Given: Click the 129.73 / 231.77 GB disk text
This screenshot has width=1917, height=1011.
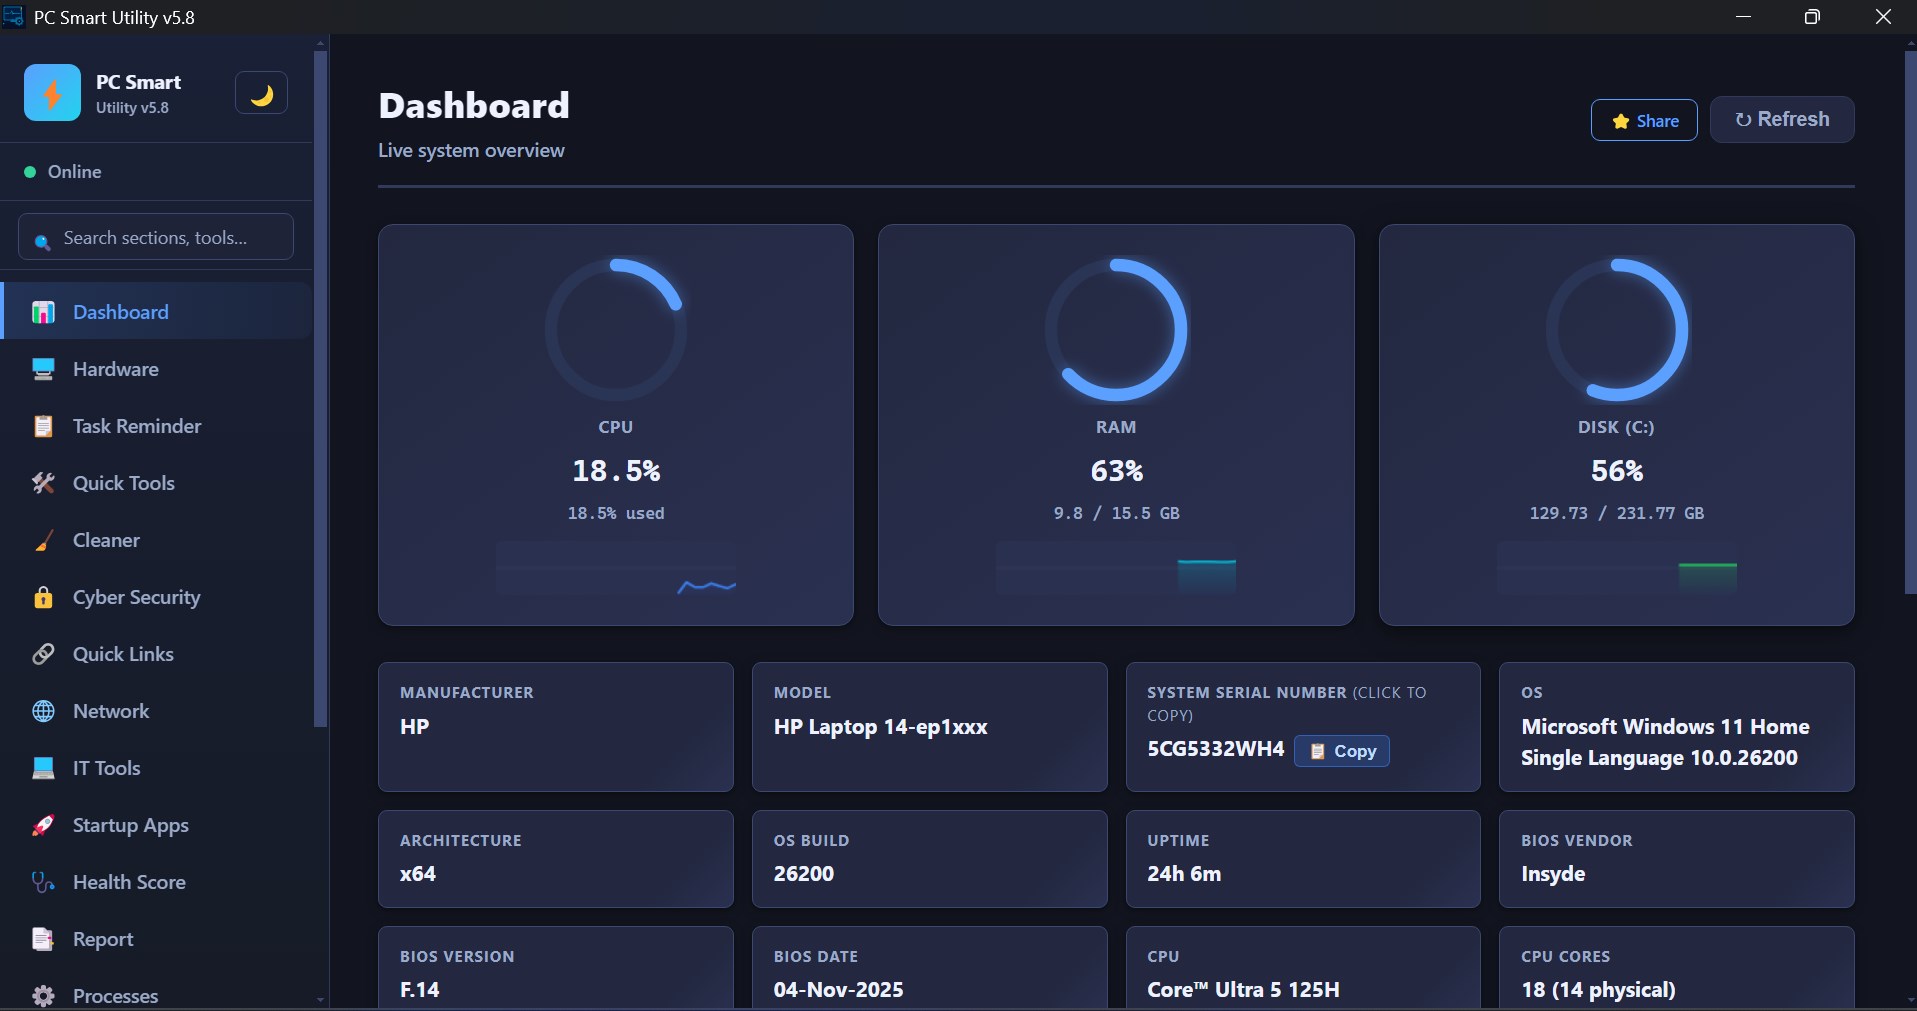Looking at the screenshot, I should [1617, 513].
